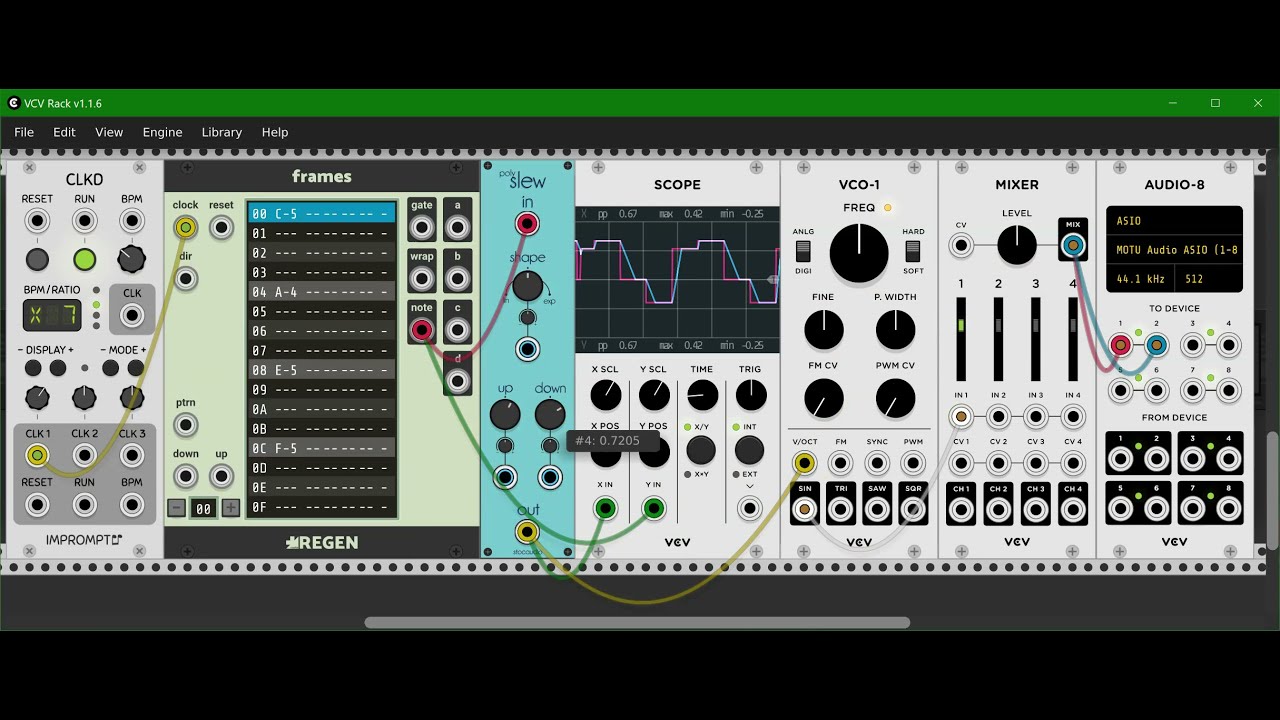Click the frames reset input jack
The width and height of the screenshot is (1280, 720).
click(221, 228)
